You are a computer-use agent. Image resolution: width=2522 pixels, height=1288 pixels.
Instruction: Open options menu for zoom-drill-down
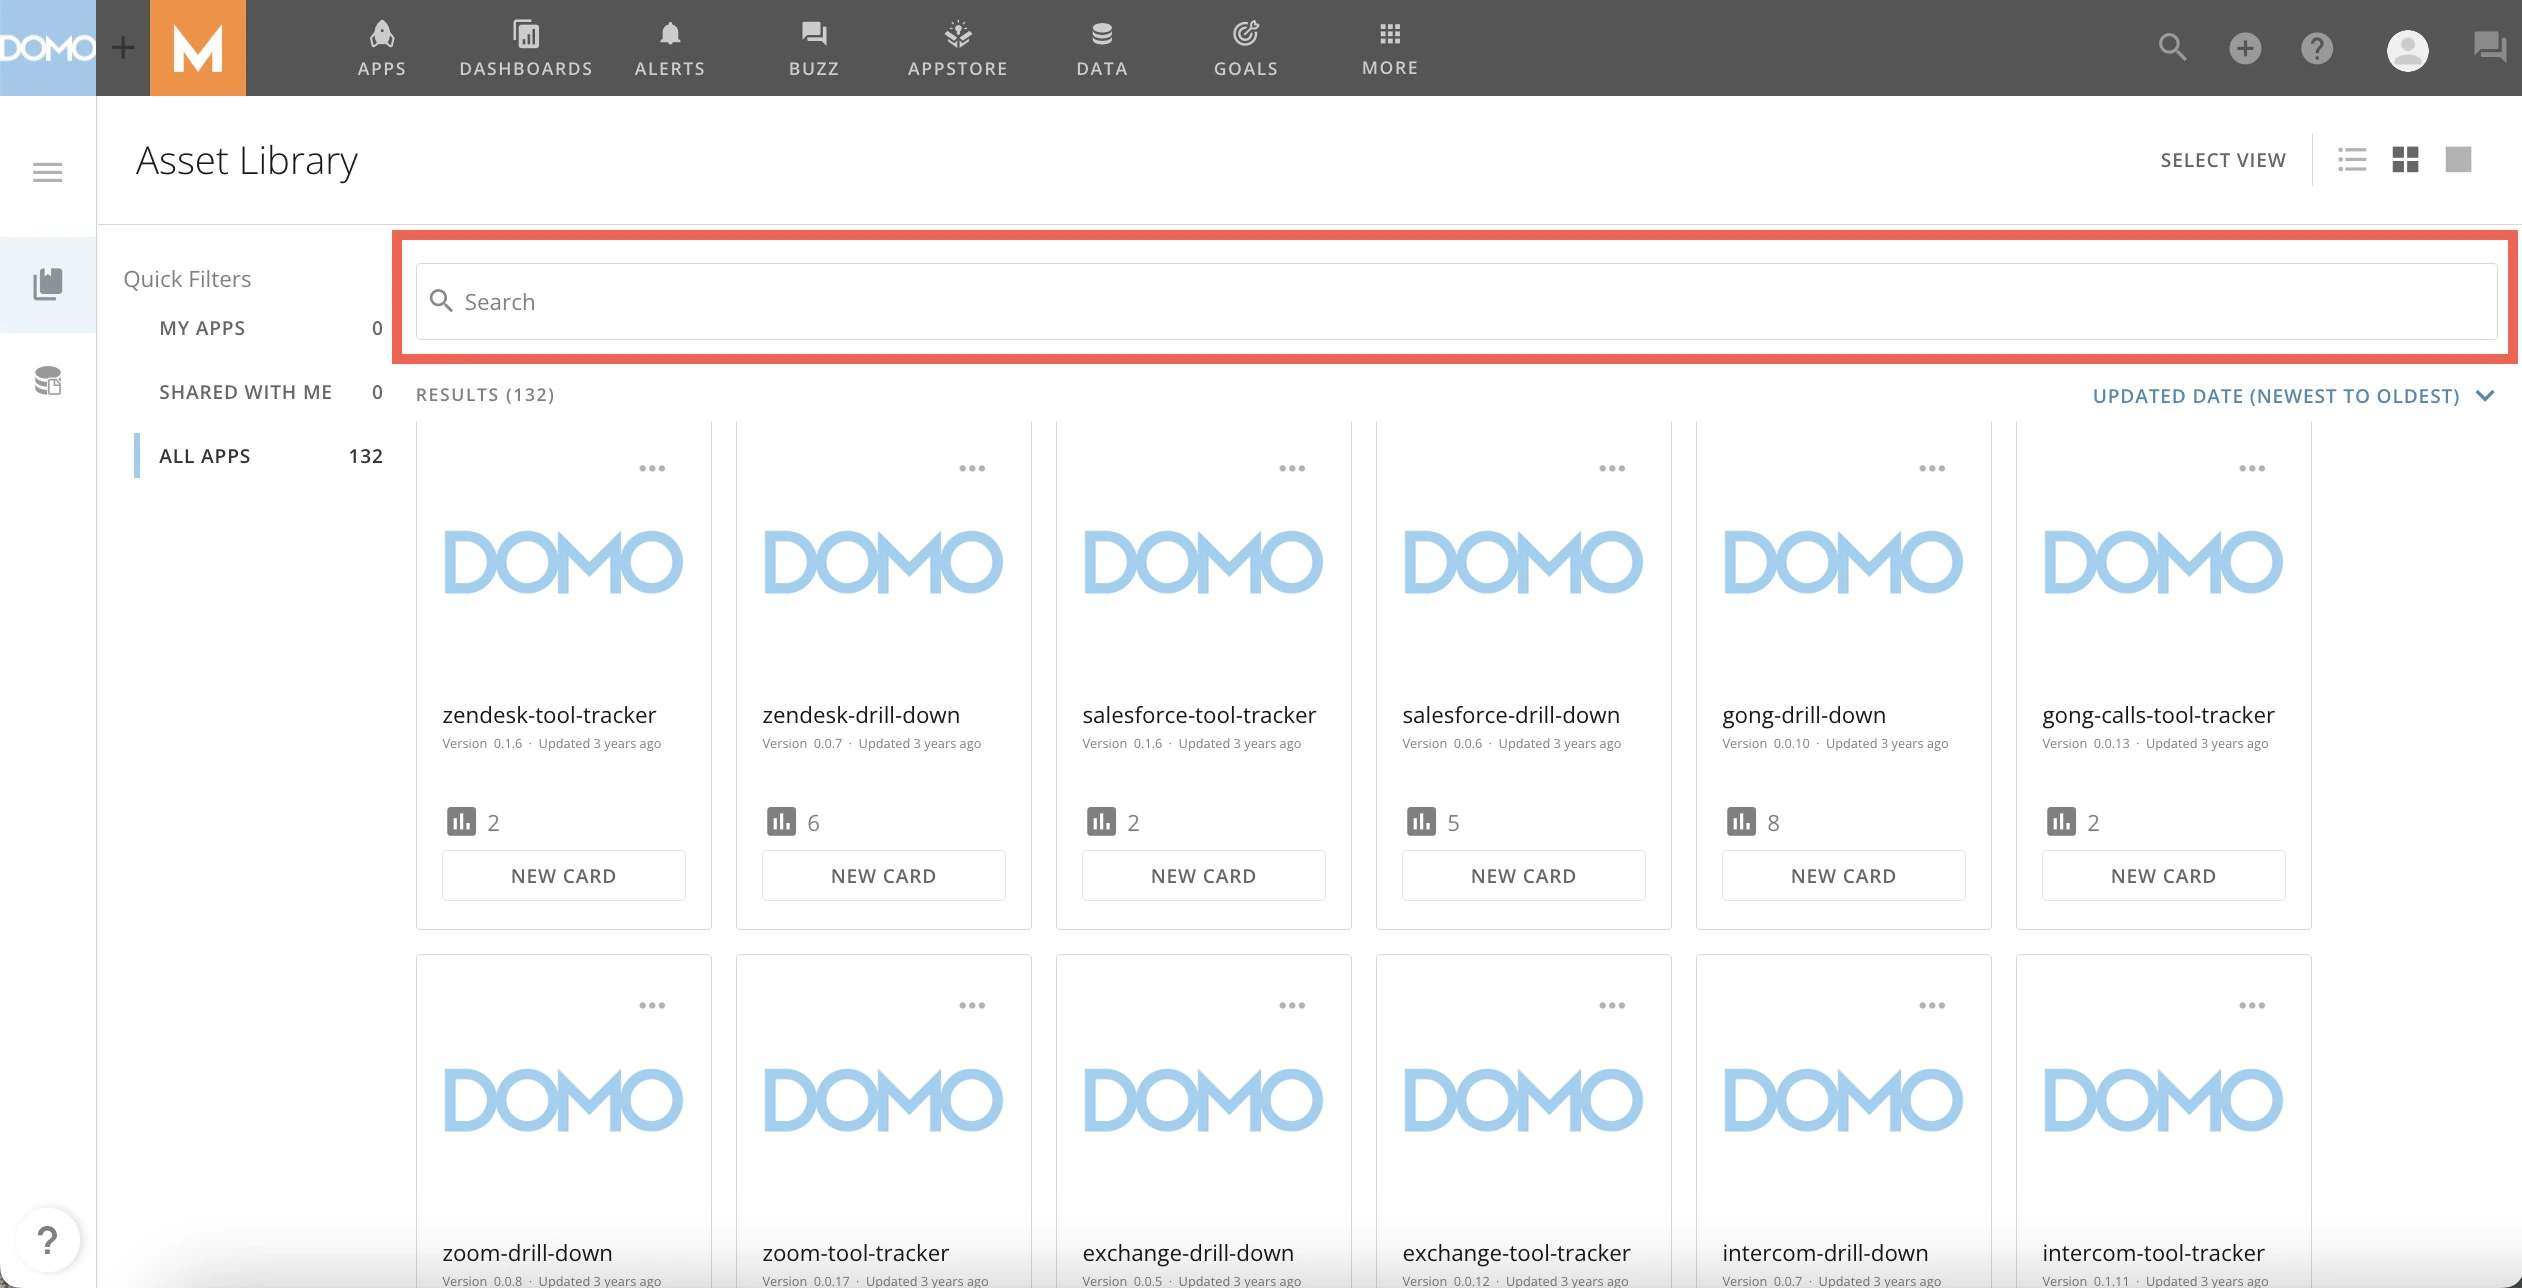[652, 1005]
